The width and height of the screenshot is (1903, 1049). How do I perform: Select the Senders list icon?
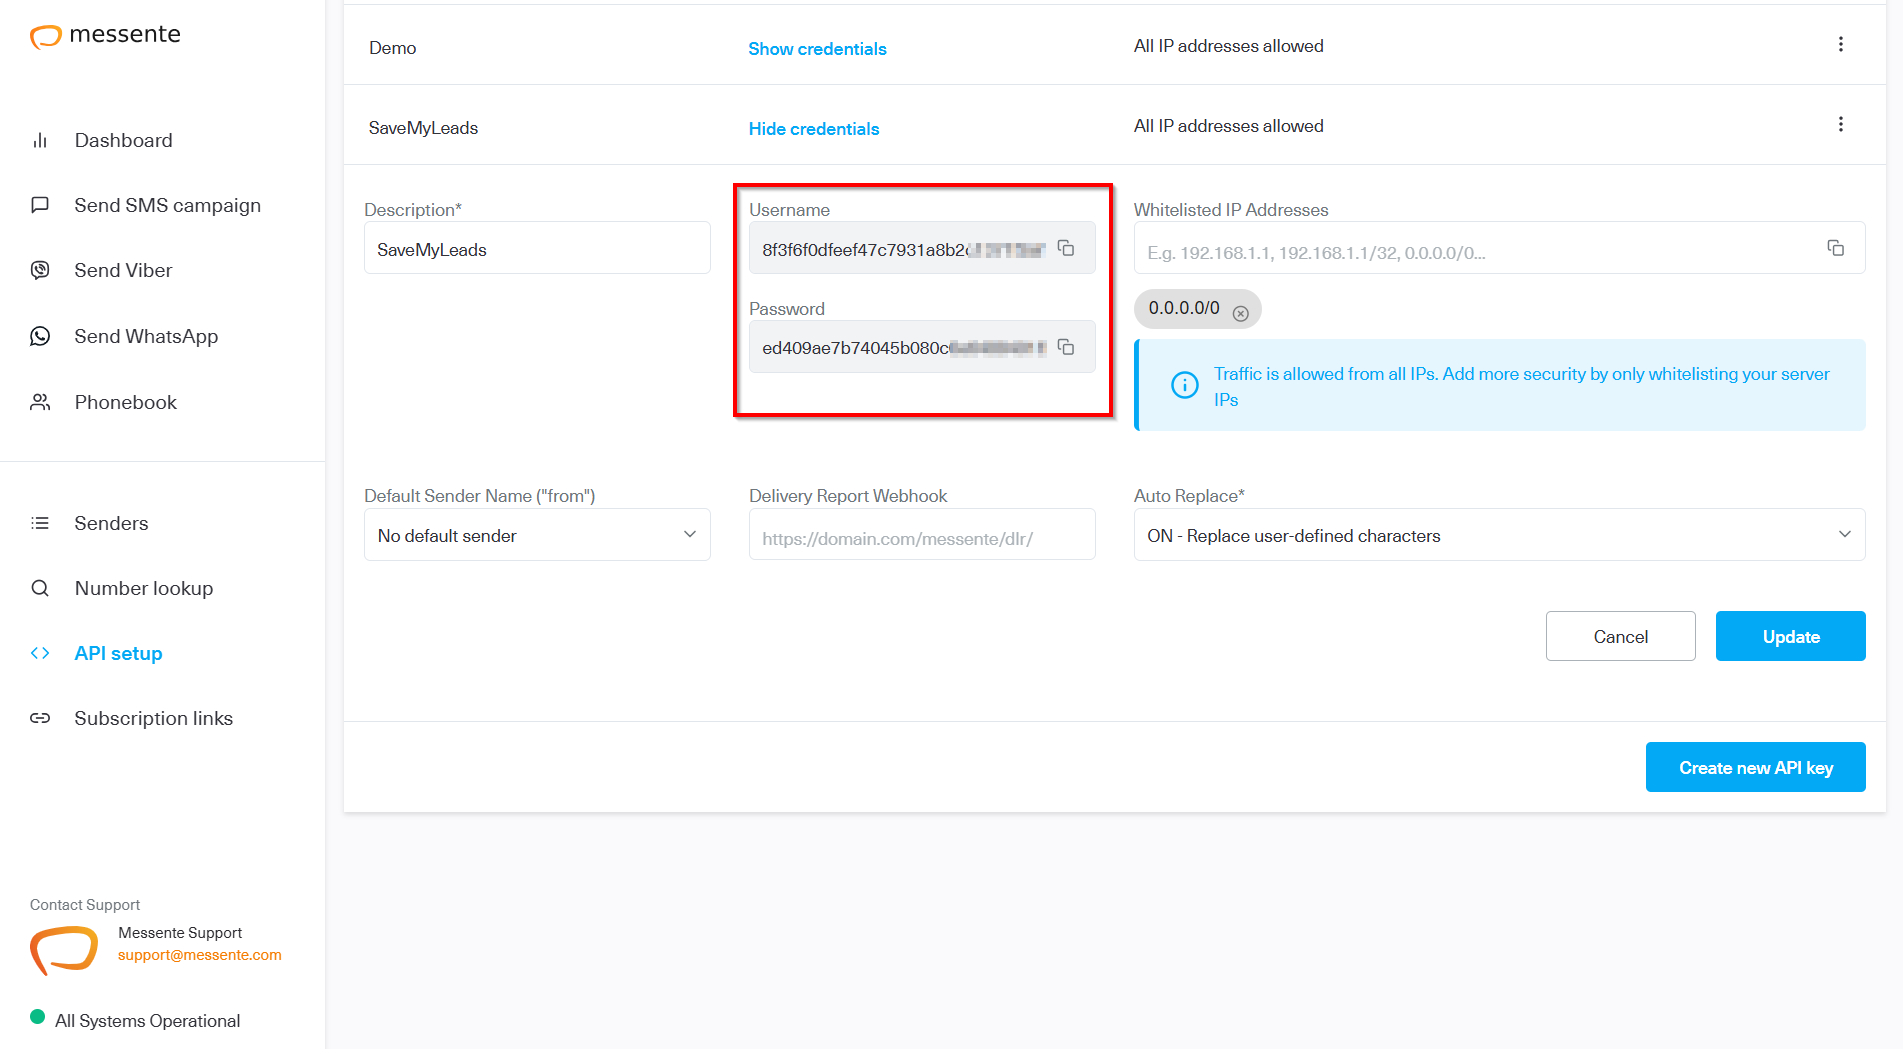click(40, 522)
